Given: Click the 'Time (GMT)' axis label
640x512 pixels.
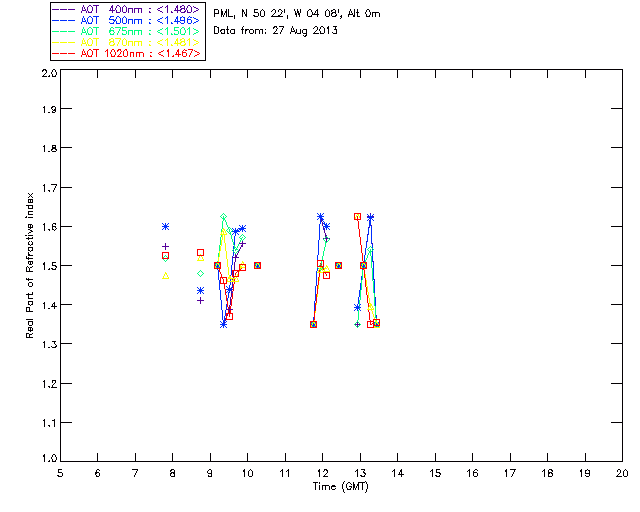Looking at the screenshot, I should pos(341,487).
